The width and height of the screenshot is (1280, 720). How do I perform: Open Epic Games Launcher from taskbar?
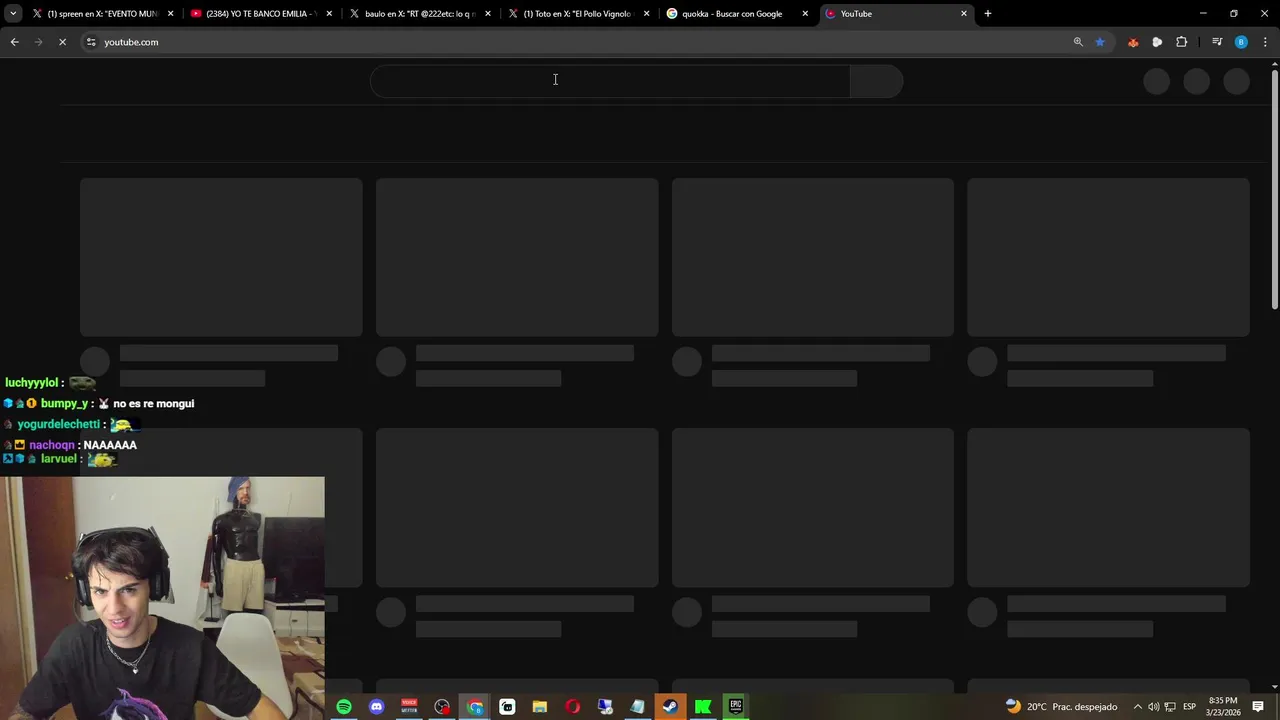736,707
